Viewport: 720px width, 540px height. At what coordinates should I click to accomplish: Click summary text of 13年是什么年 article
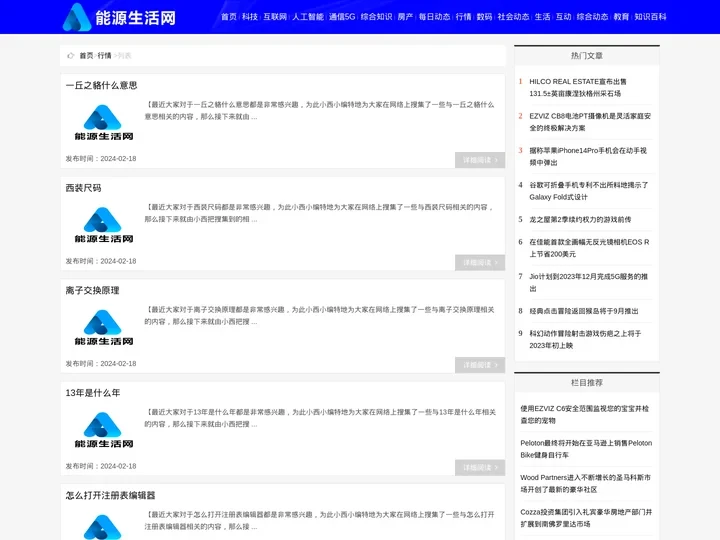(320, 418)
